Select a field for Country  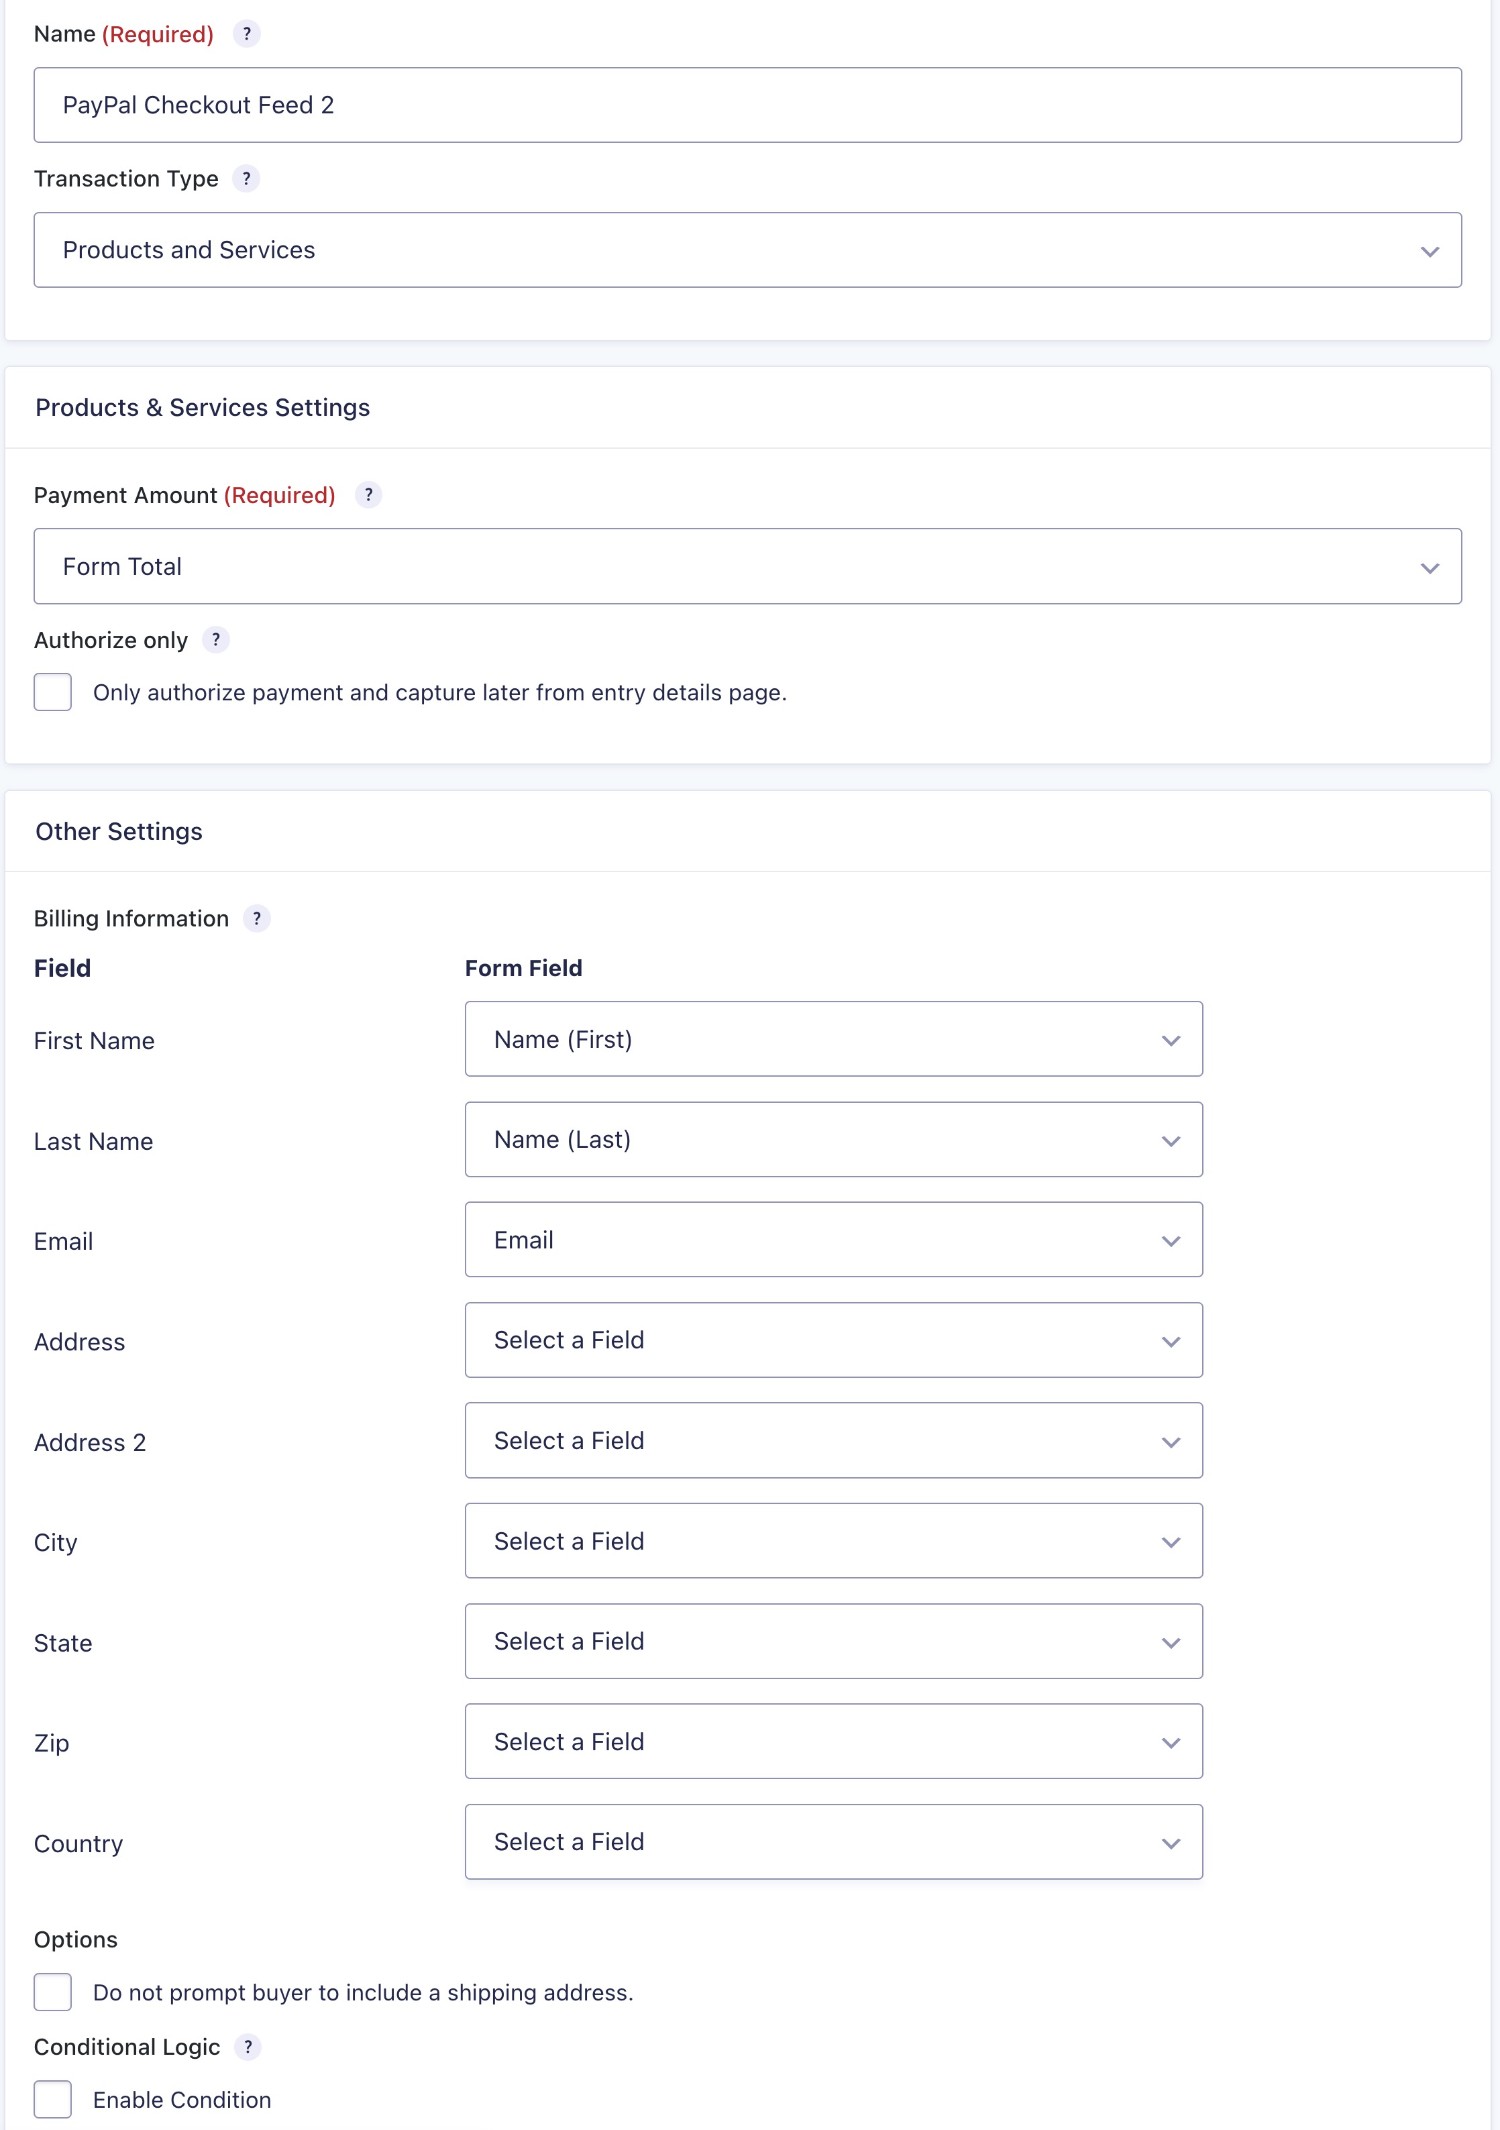point(834,1842)
